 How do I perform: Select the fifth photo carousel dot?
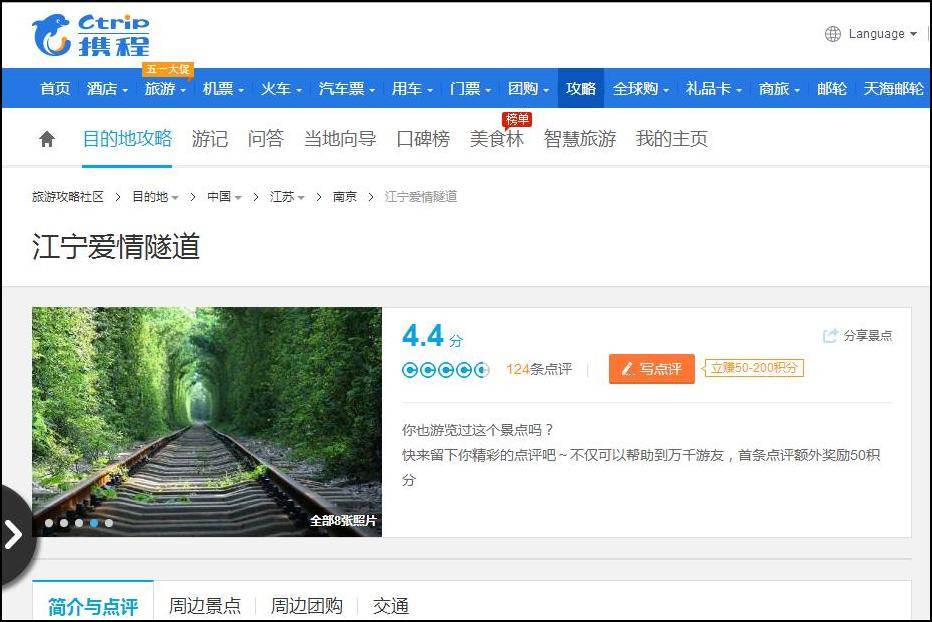[x=109, y=523]
